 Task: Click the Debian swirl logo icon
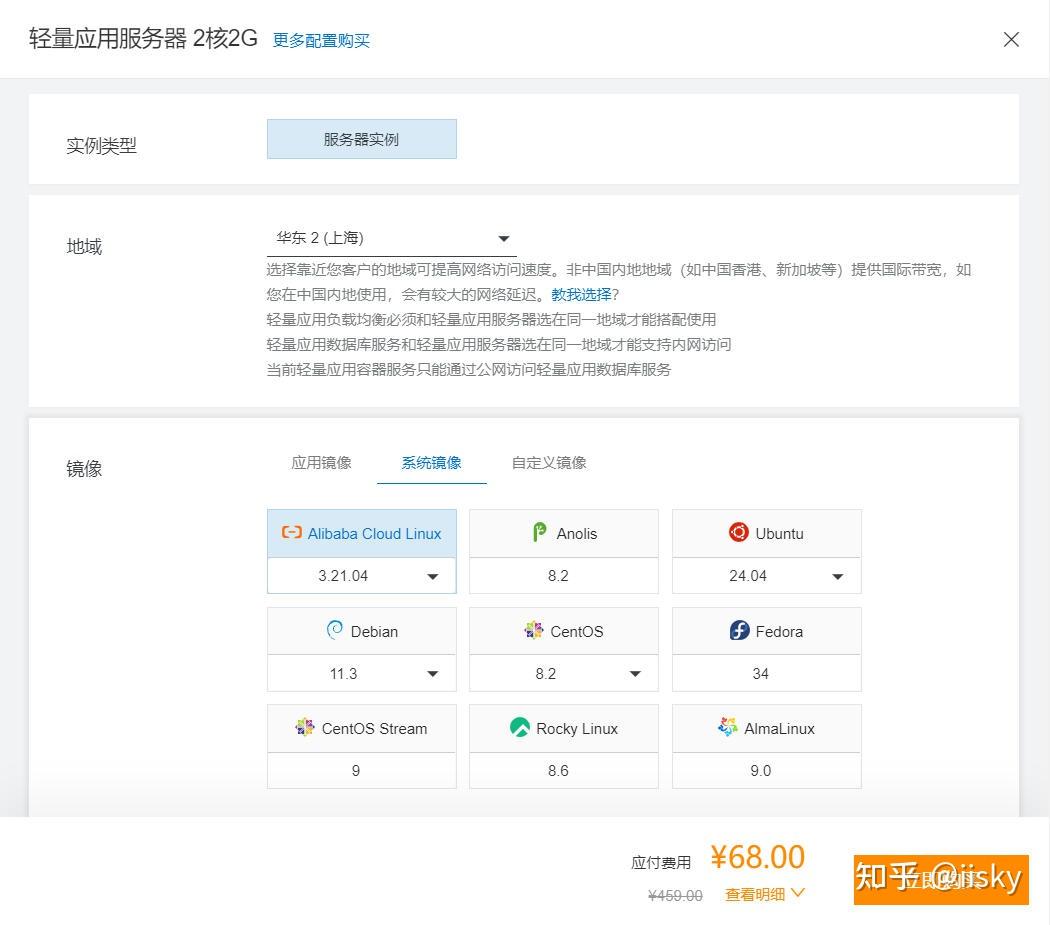point(334,630)
